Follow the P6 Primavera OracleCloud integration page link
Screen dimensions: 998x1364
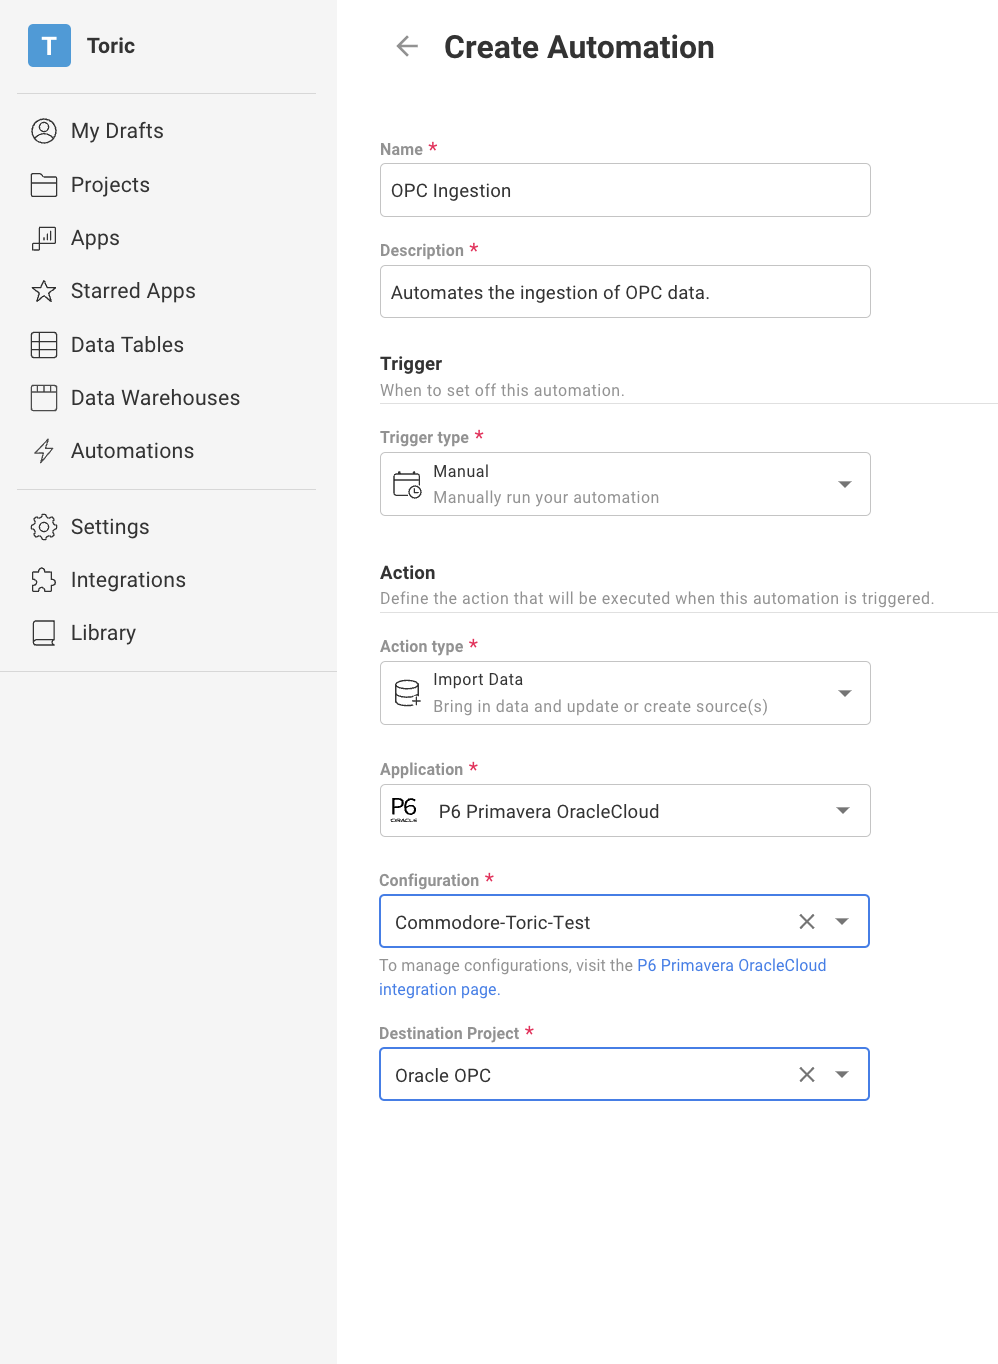tap(731, 965)
